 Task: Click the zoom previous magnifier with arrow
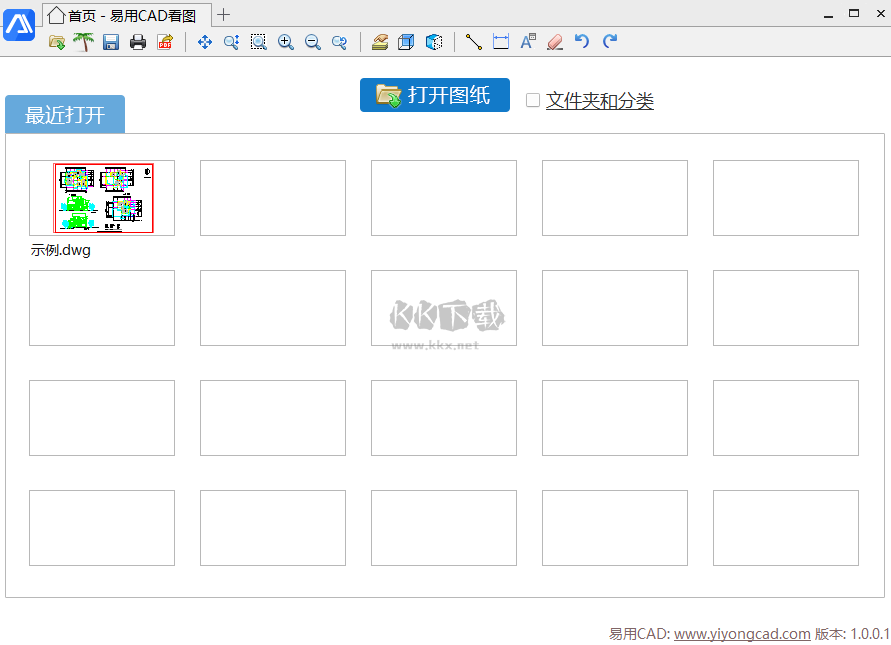click(x=339, y=42)
